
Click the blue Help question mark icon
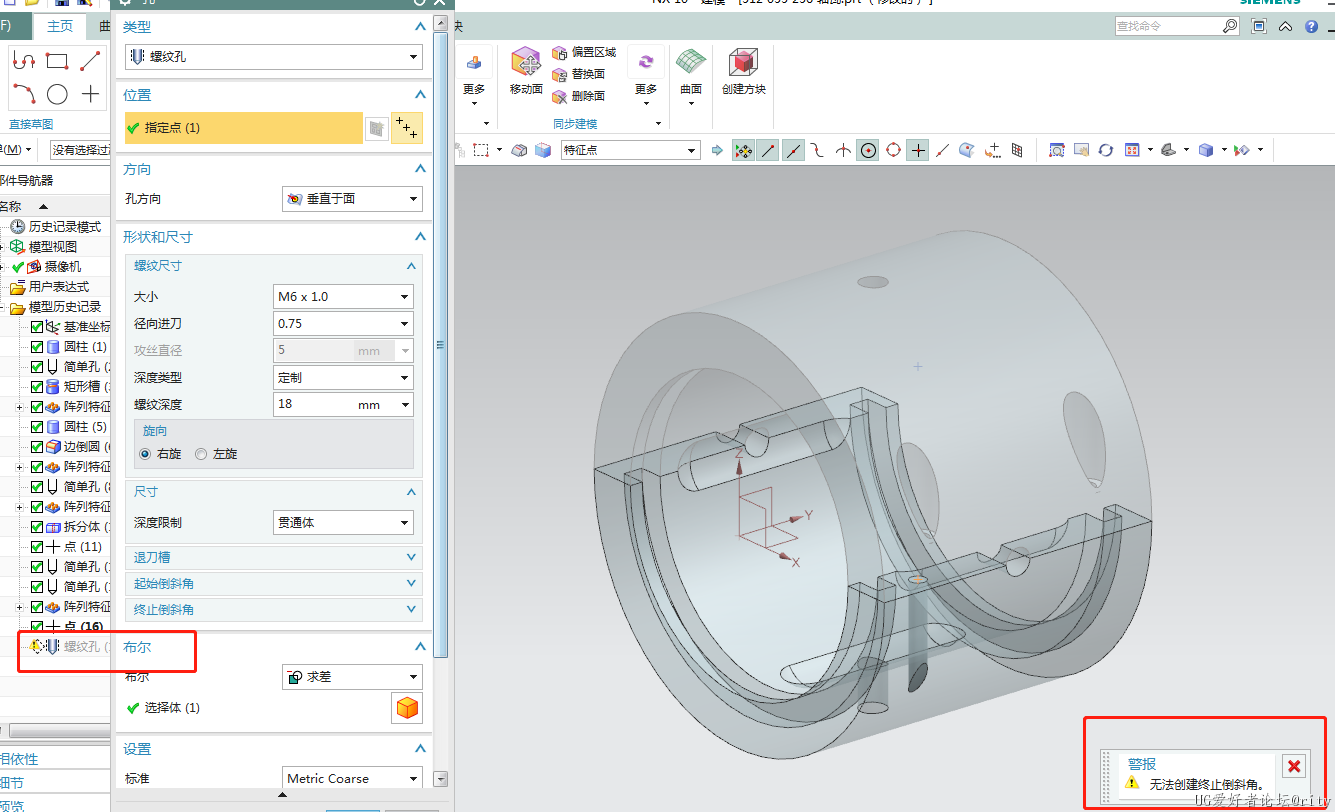pos(1311,27)
